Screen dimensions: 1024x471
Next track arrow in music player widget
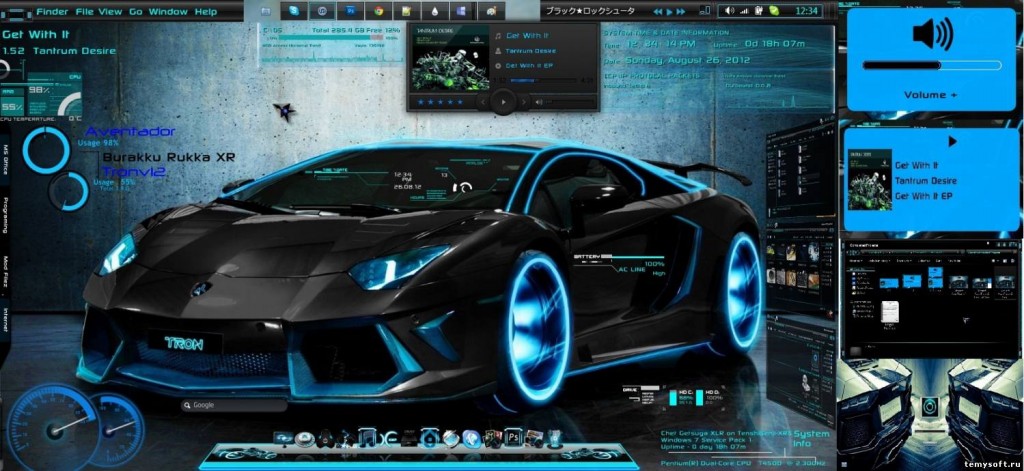[523, 102]
